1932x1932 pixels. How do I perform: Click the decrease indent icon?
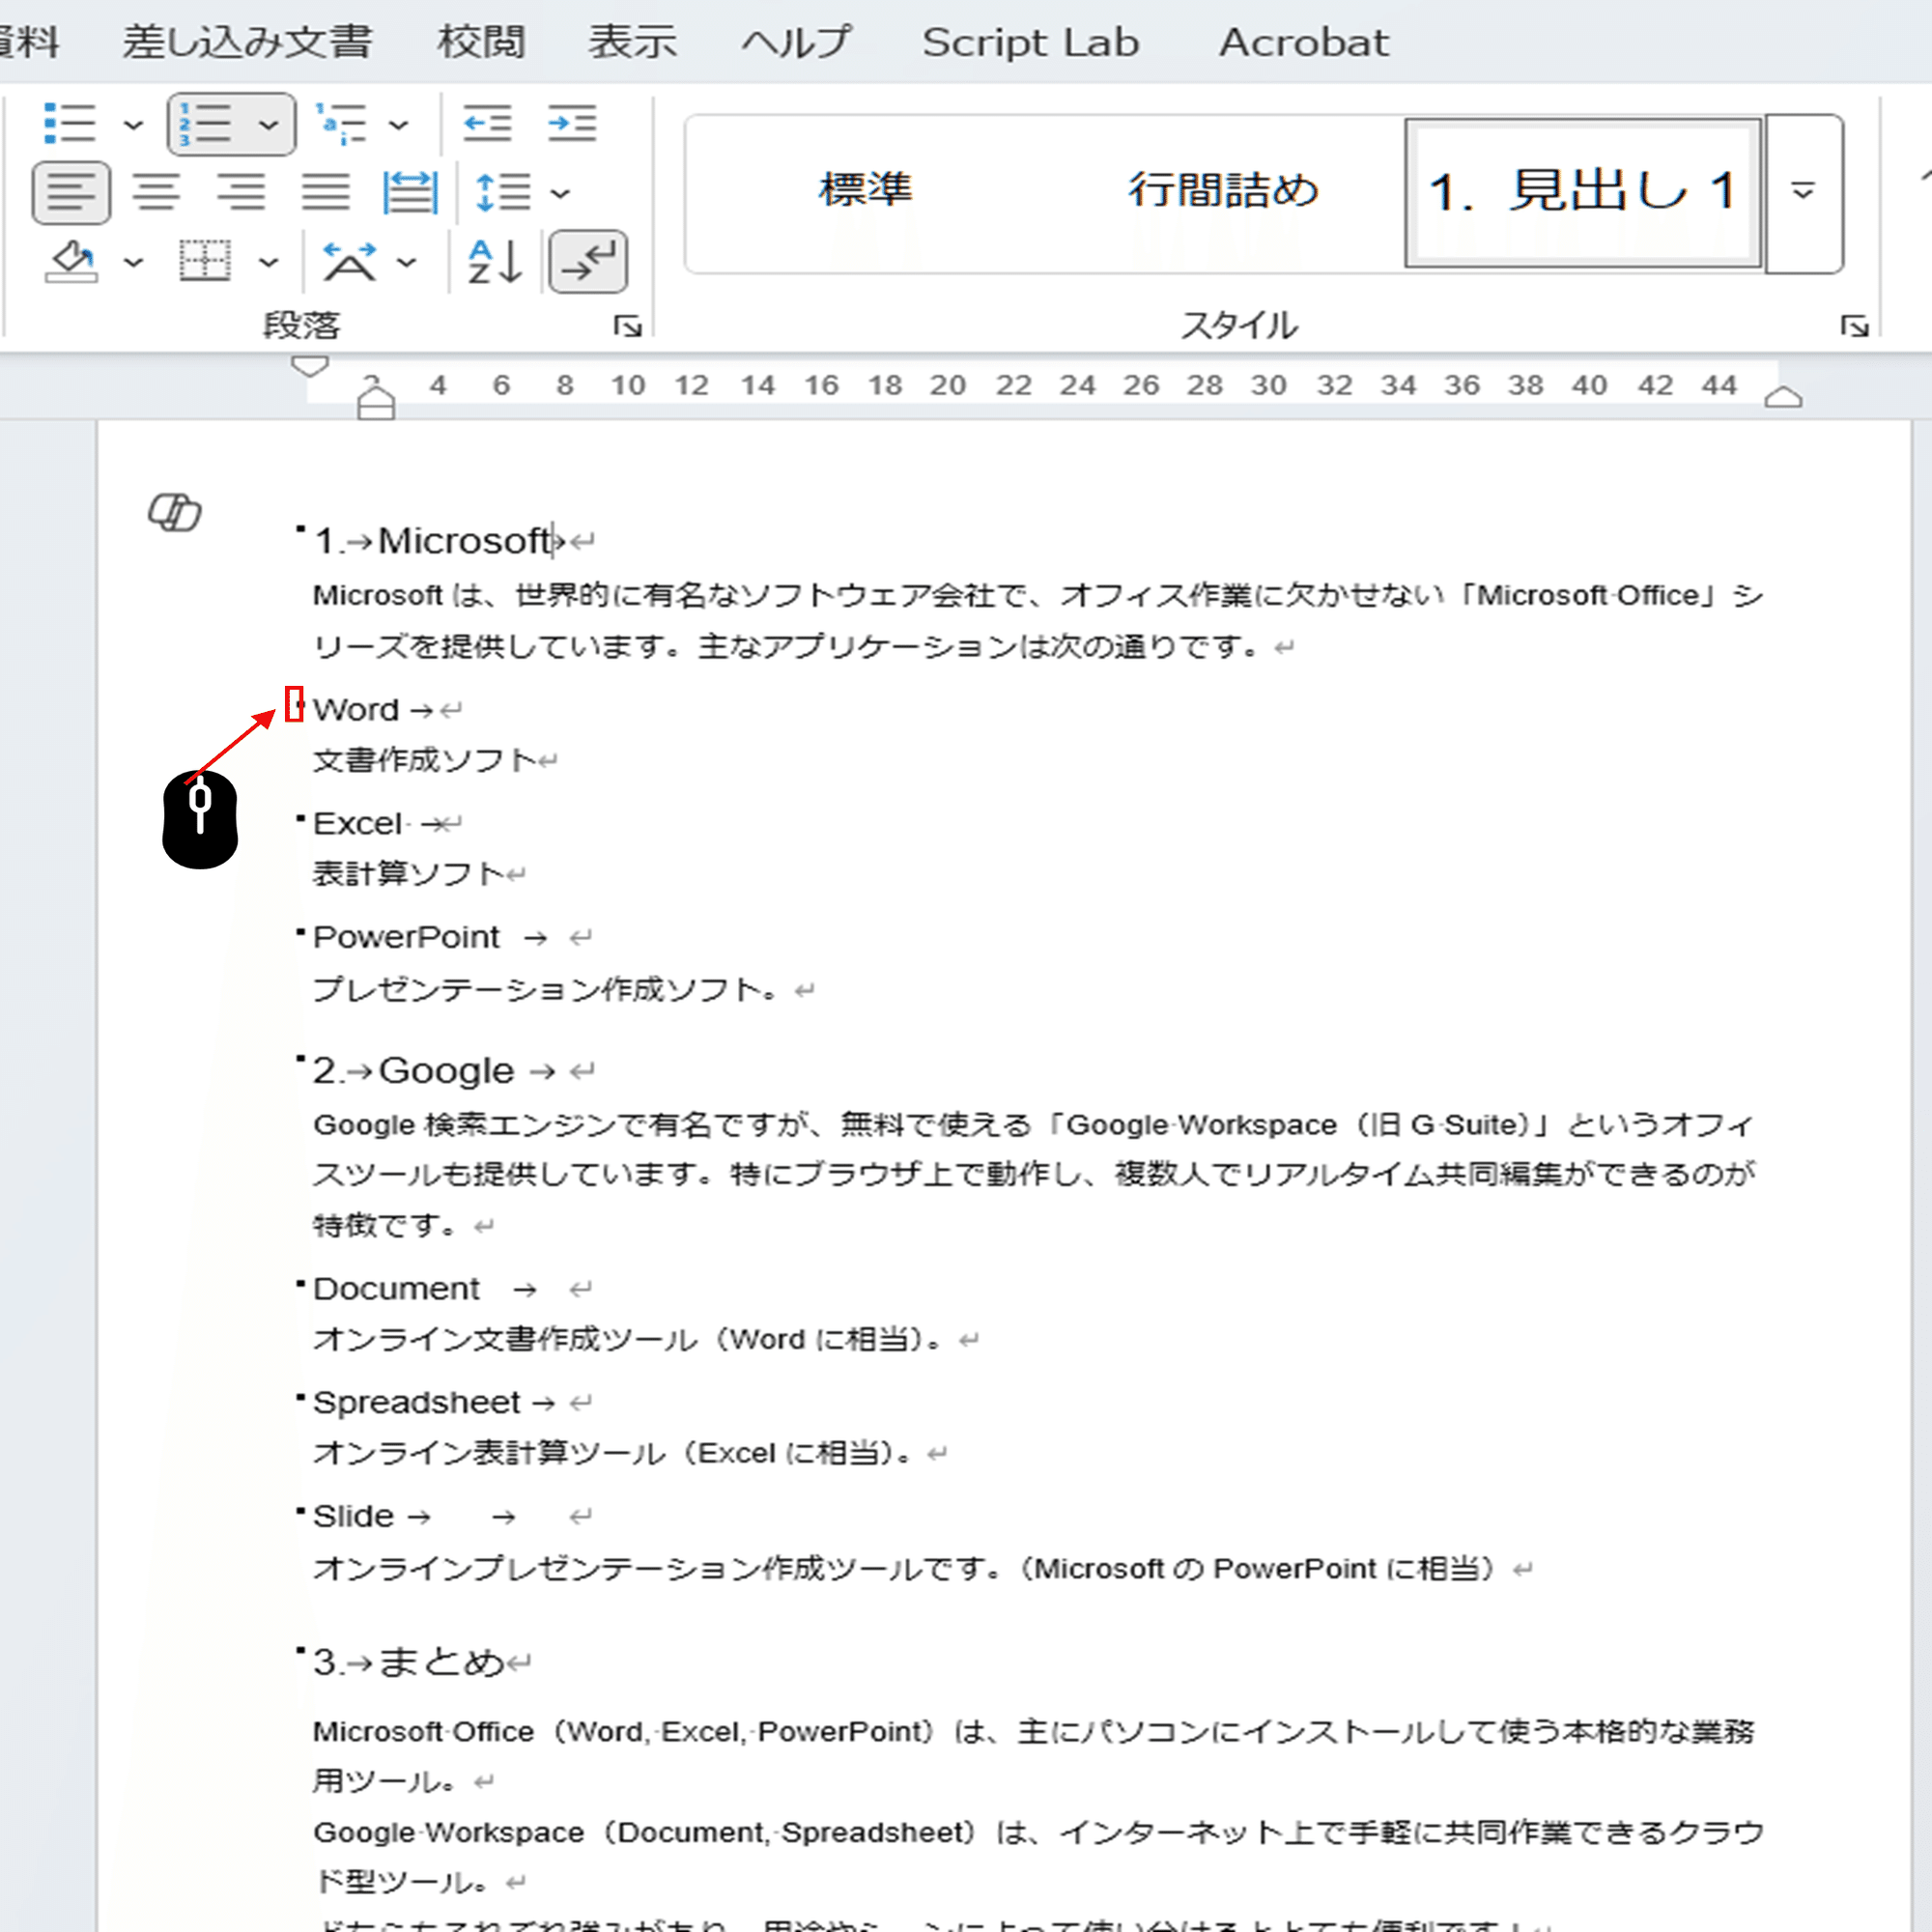[x=489, y=123]
